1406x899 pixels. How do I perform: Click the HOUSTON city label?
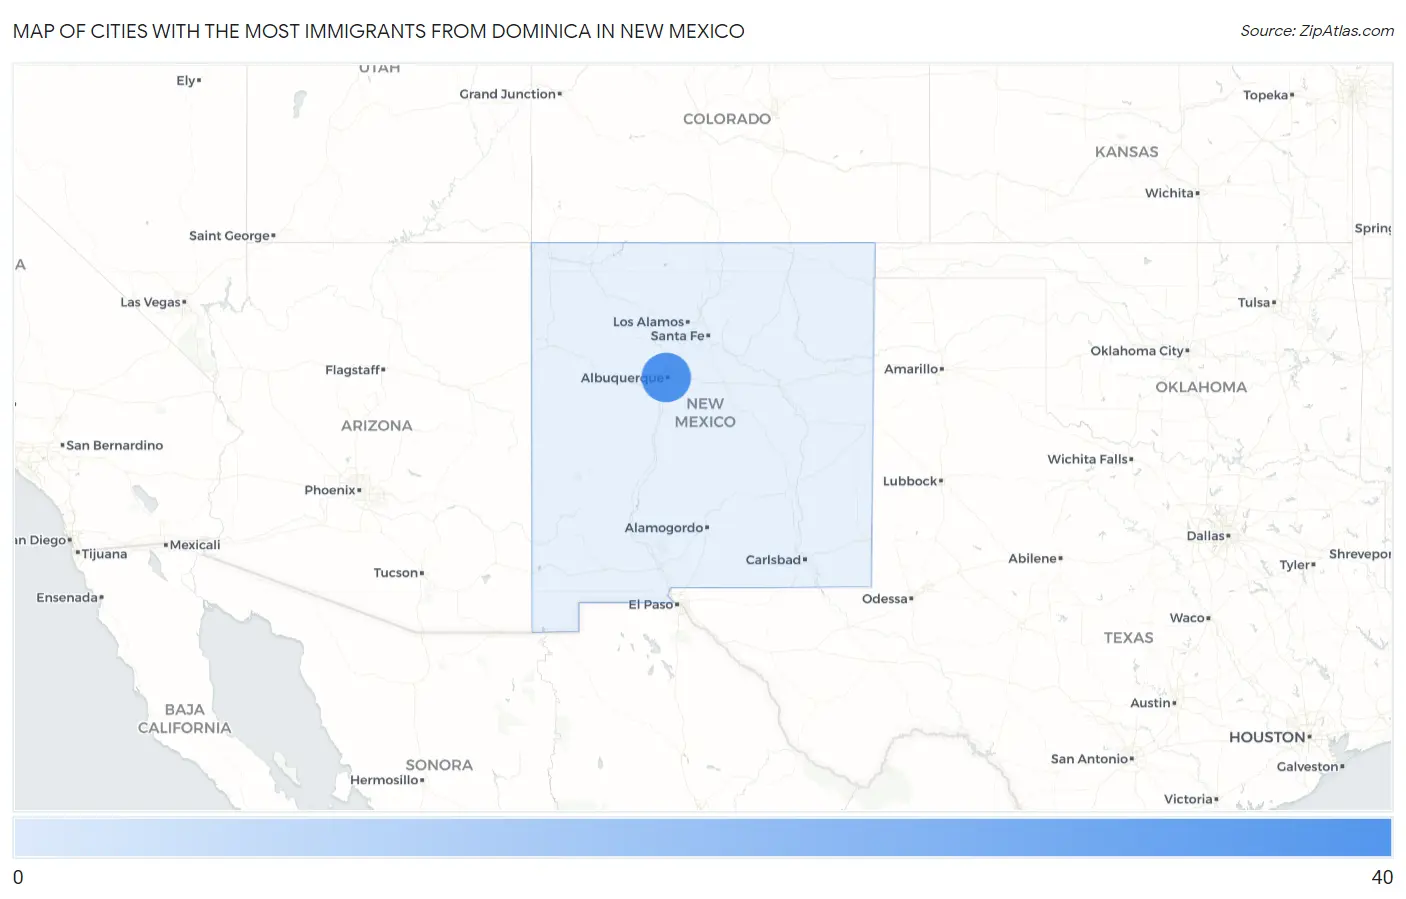tap(1268, 737)
